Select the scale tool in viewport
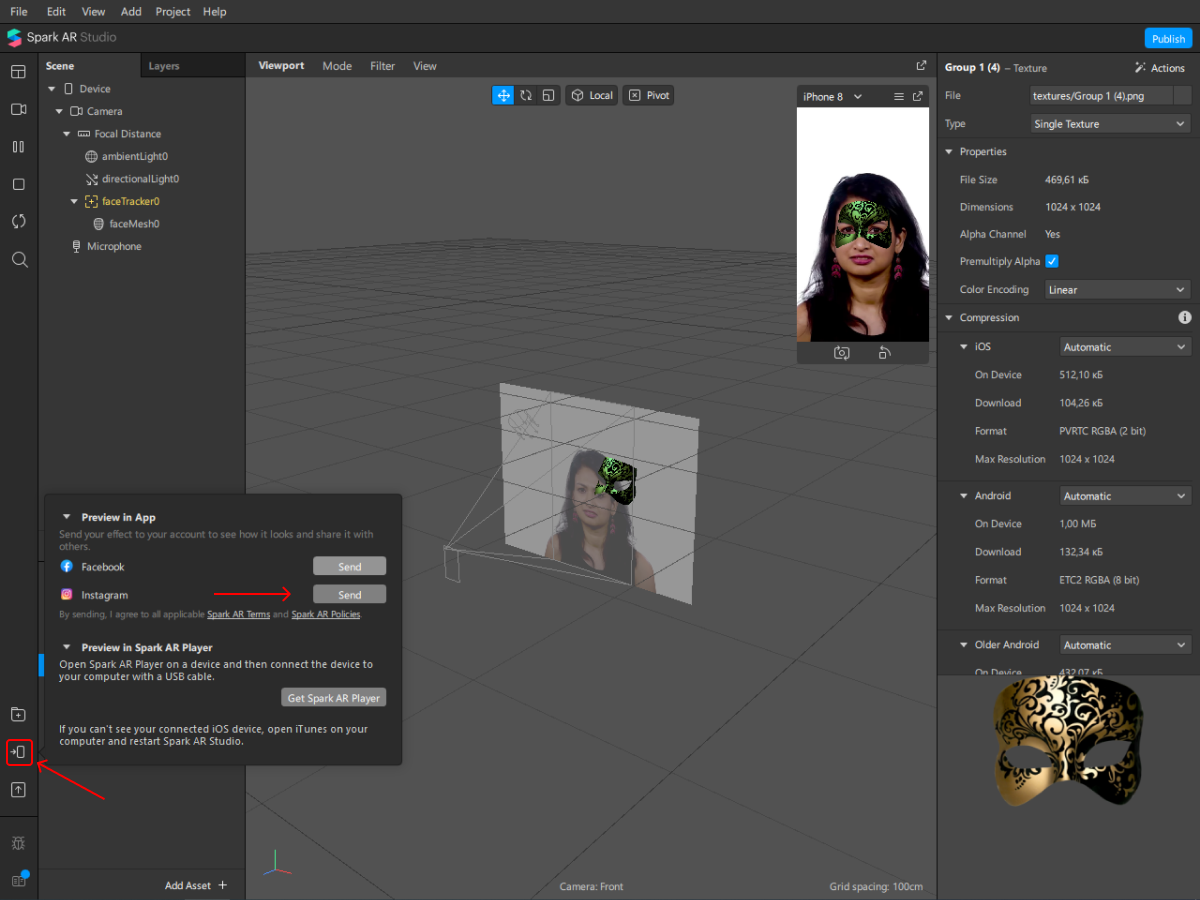Screen dimensions: 1200x900 point(548,95)
